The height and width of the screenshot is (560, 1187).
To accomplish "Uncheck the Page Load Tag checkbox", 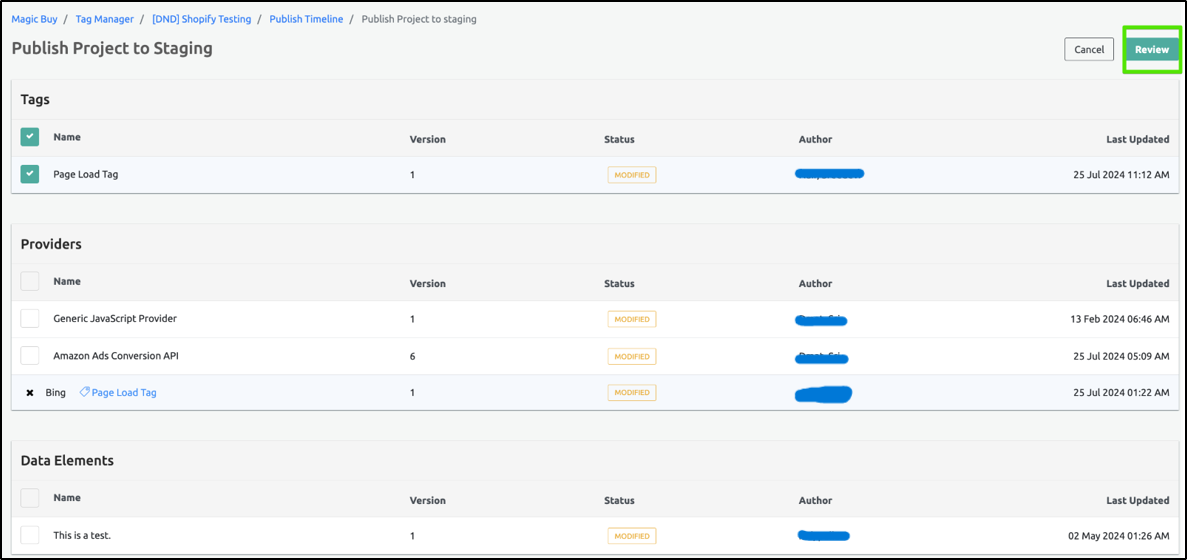I will (30, 175).
